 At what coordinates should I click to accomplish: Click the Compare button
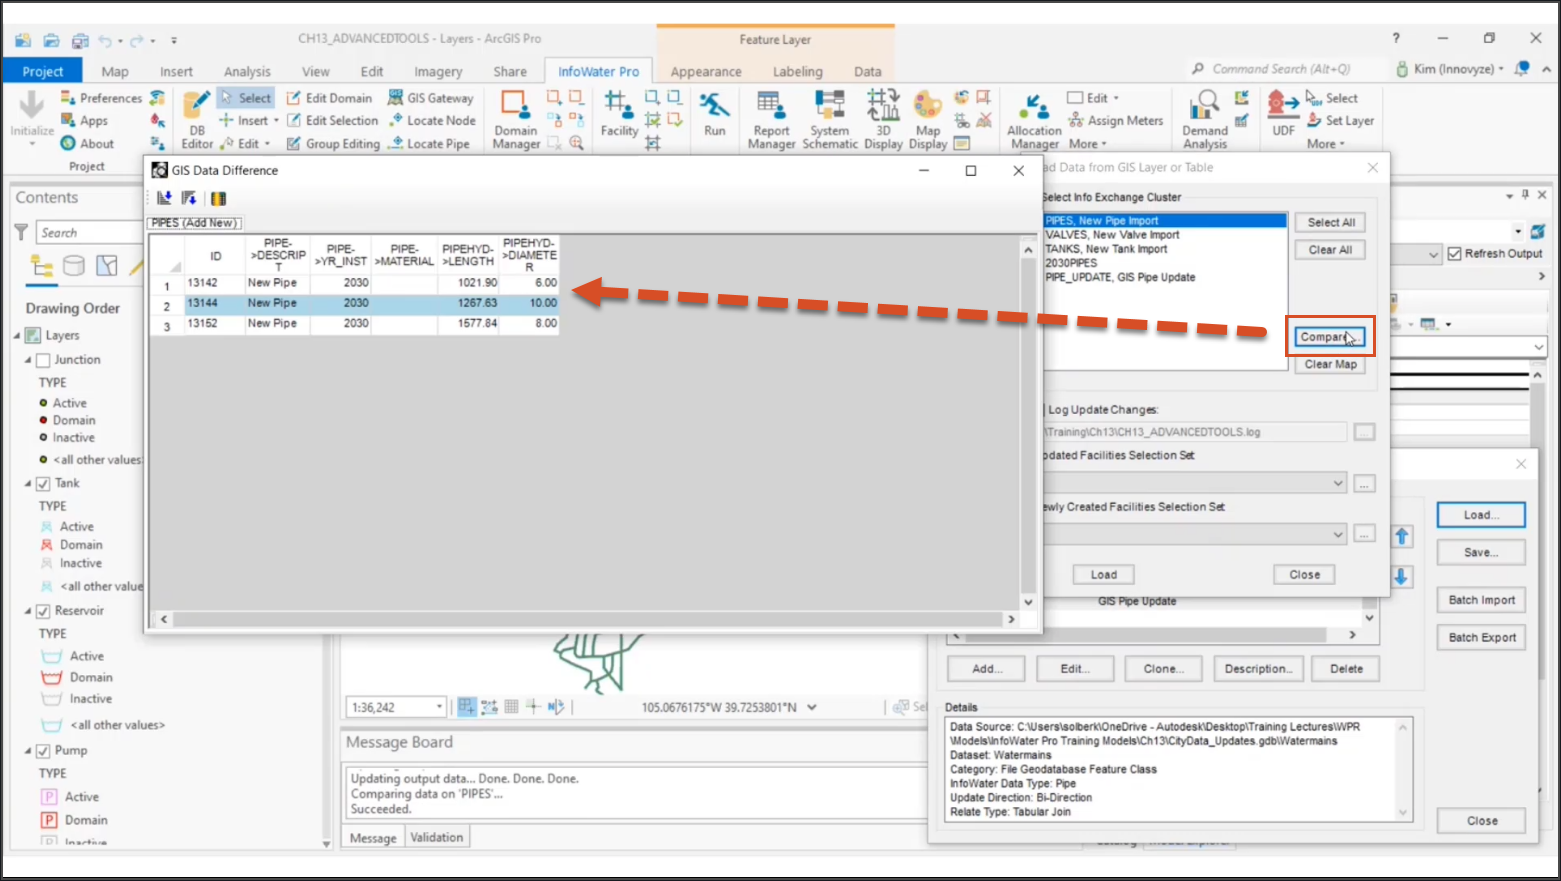(x=1330, y=337)
